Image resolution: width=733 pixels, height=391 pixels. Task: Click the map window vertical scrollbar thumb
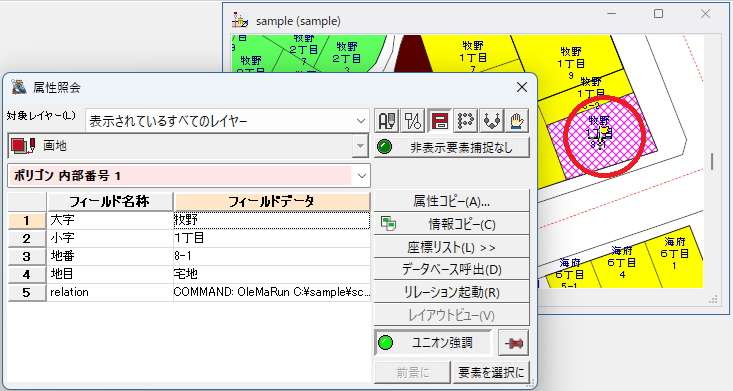point(712,161)
